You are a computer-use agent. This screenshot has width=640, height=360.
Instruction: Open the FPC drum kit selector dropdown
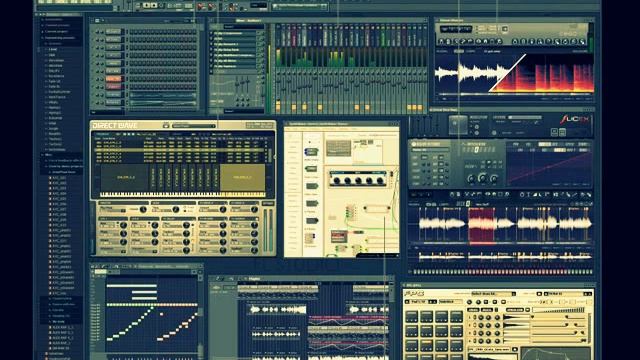tap(493, 293)
